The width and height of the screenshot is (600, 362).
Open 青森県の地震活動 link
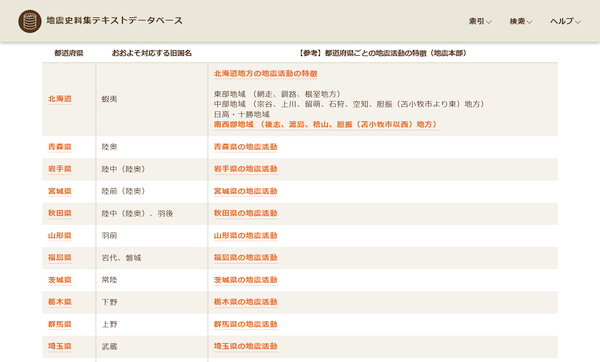[245, 147]
